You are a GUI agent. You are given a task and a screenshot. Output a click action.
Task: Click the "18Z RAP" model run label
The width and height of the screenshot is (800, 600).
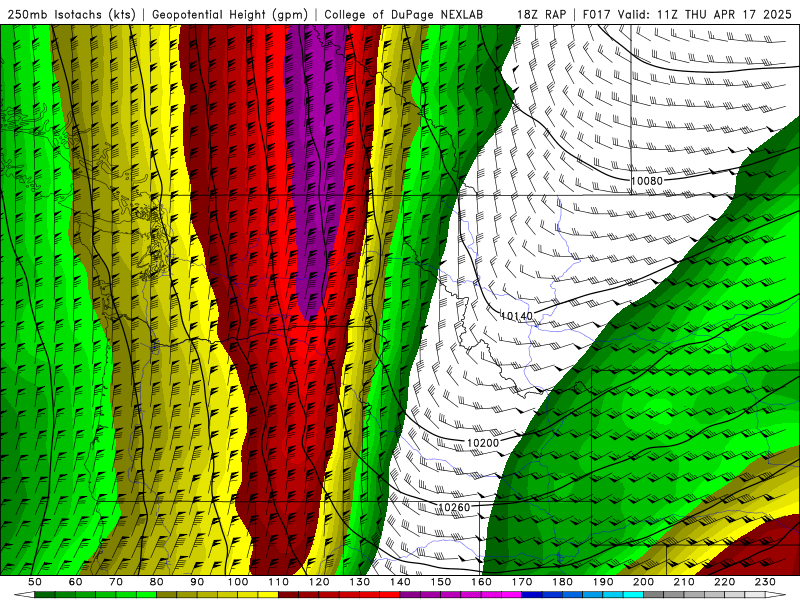click(541, 14)
